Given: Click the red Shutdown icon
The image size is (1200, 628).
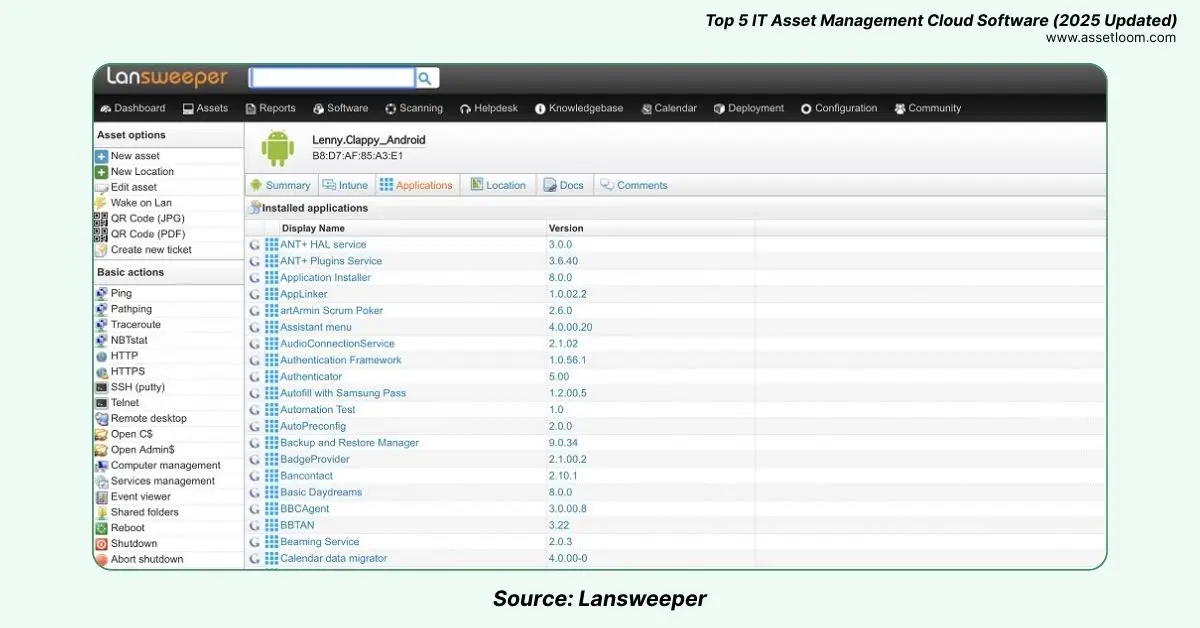Looking at the screenshot, I should click(x=101, y=543).
